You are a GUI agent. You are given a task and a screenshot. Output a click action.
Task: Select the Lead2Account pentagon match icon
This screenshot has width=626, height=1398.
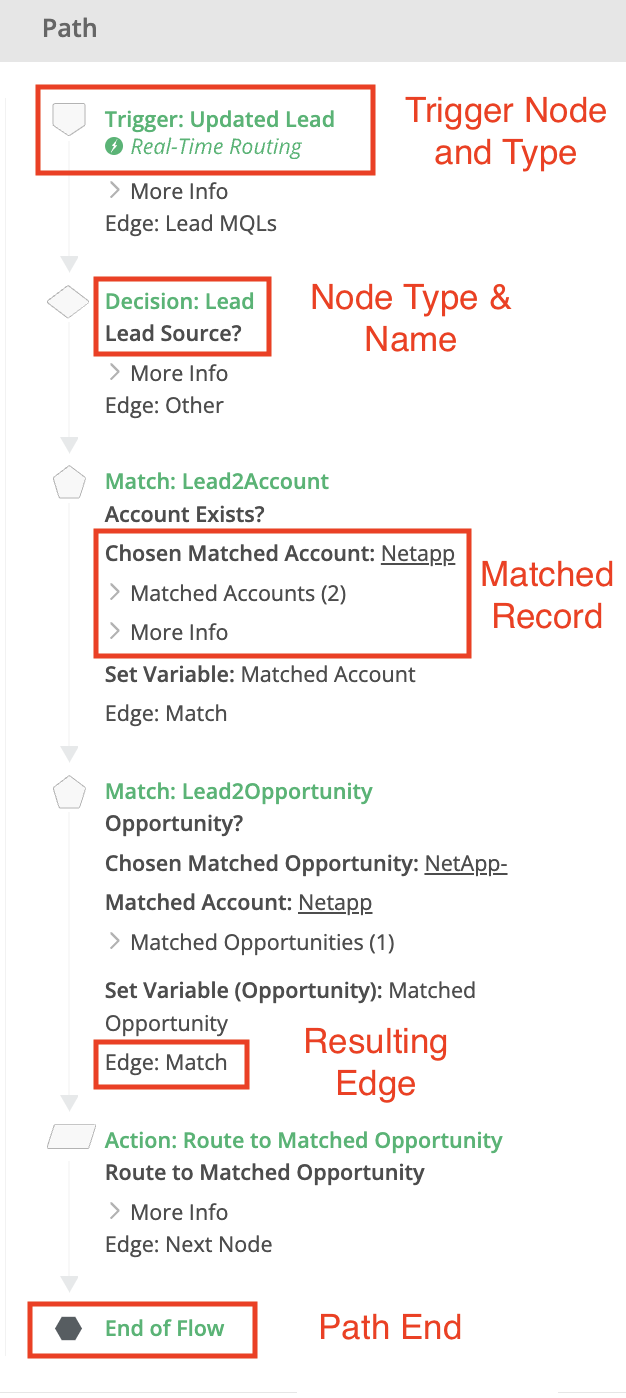(68, 483)
